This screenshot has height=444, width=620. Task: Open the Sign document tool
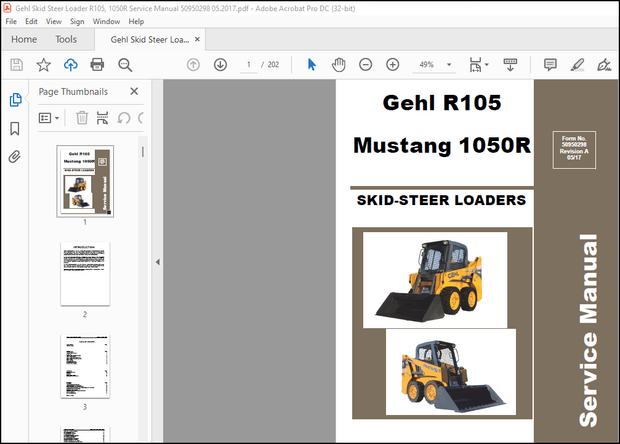[x=604, y=64]
